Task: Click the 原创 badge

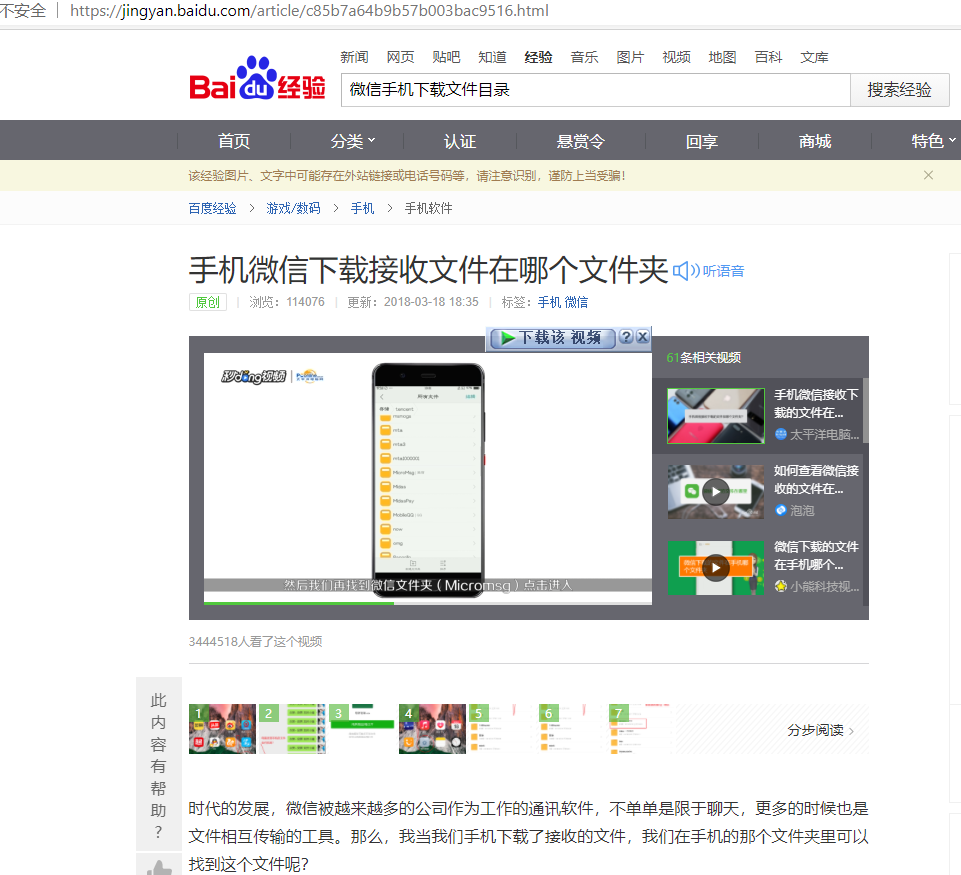Action: [208, 302]
